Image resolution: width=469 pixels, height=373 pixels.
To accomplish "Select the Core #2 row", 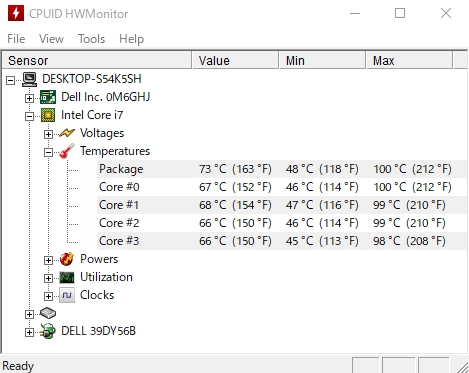I will pos(282,223).
